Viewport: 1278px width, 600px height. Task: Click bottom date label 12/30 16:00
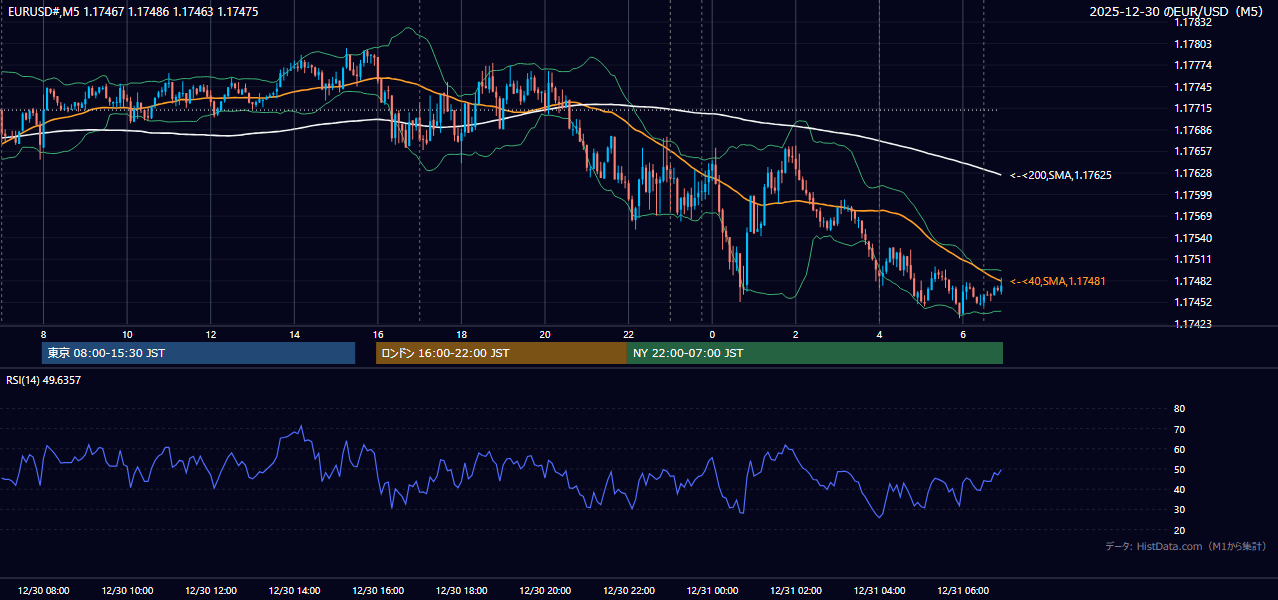coord(378,591)
